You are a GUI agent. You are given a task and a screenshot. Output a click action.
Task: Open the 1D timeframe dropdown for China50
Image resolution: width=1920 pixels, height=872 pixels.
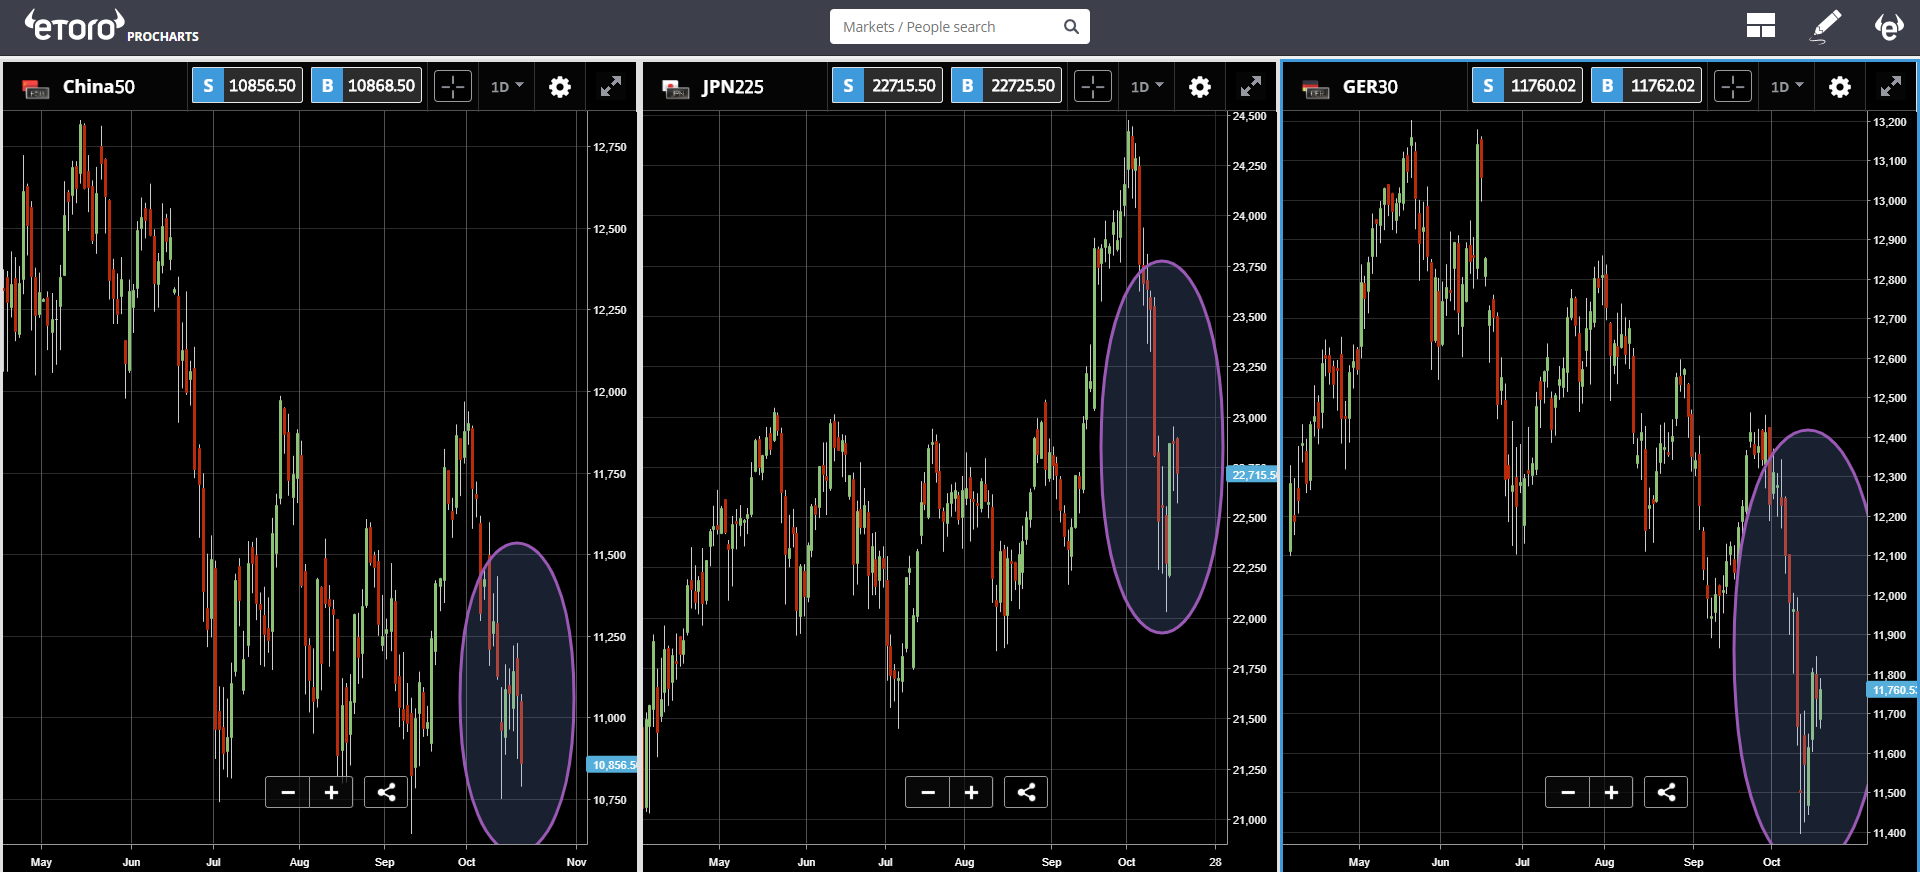point(507,87)
